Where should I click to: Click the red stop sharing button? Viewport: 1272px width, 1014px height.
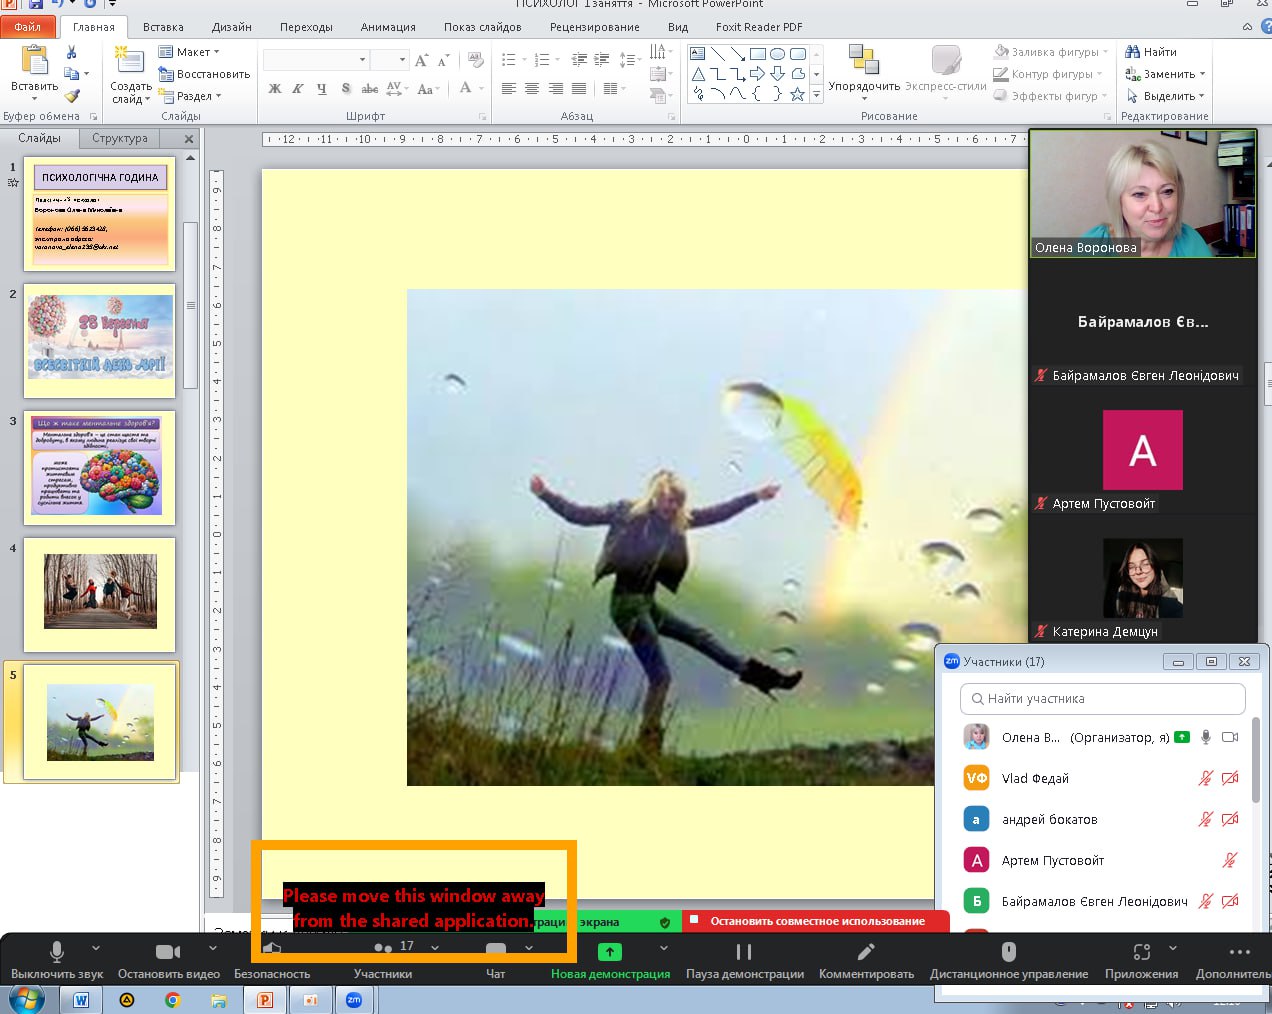click(816, 921)
